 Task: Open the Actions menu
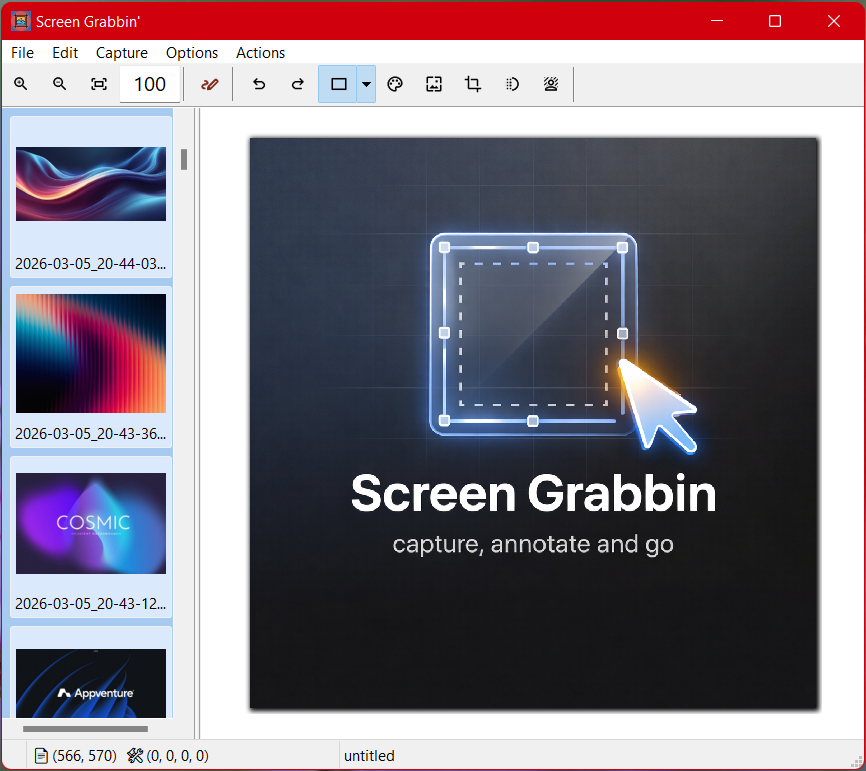click(260, 52)
